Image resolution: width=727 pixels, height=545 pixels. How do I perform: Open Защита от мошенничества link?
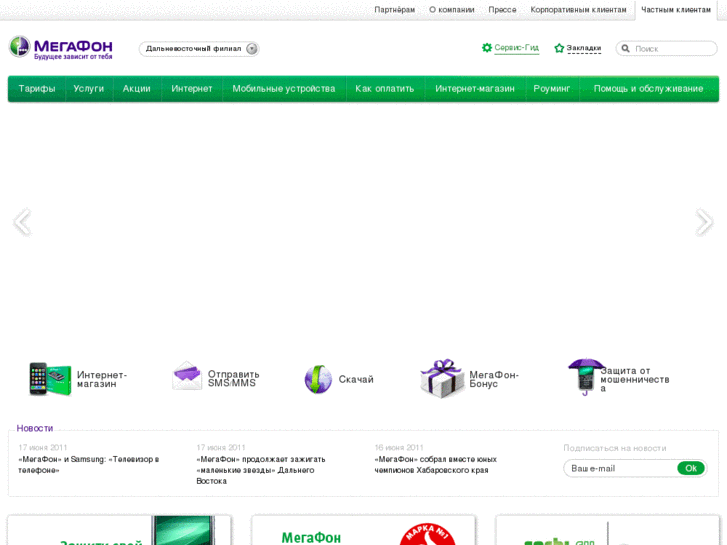635,379
